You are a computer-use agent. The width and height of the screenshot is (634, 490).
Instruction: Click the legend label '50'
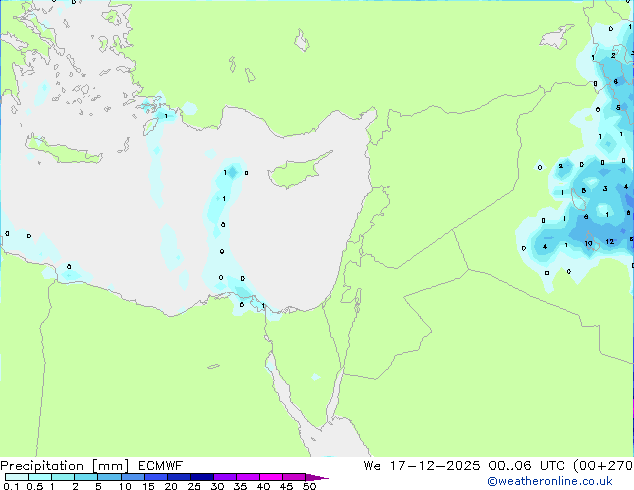point(309,486)
